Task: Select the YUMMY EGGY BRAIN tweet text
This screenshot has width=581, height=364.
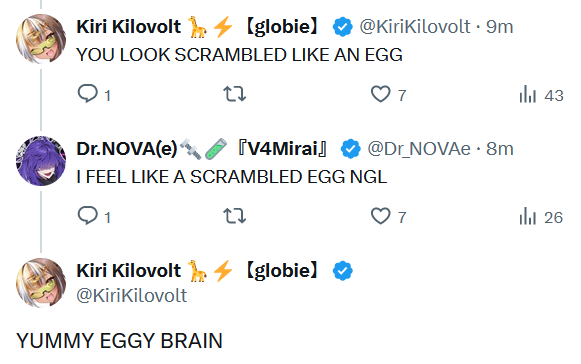Action: coord(119,341)
